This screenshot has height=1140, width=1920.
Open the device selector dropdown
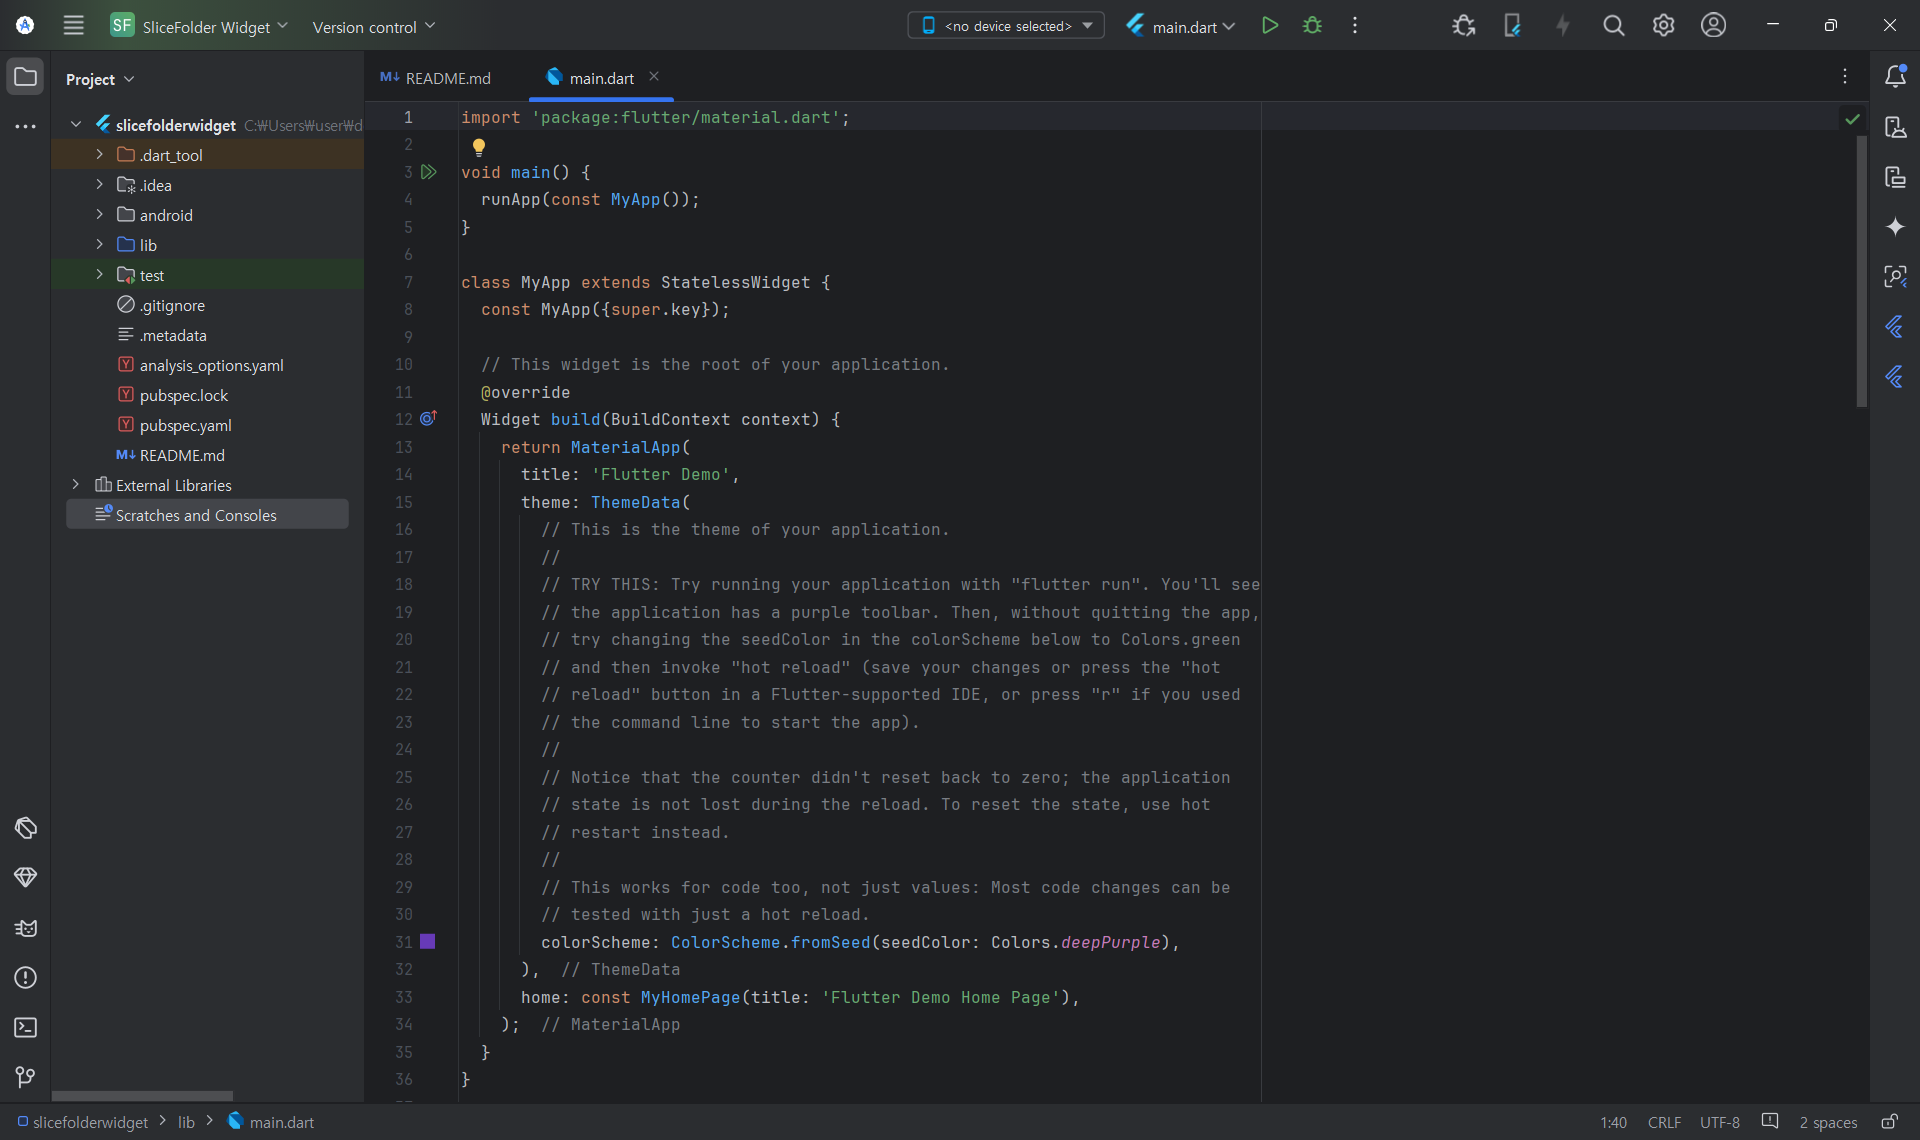(1006, 26)
